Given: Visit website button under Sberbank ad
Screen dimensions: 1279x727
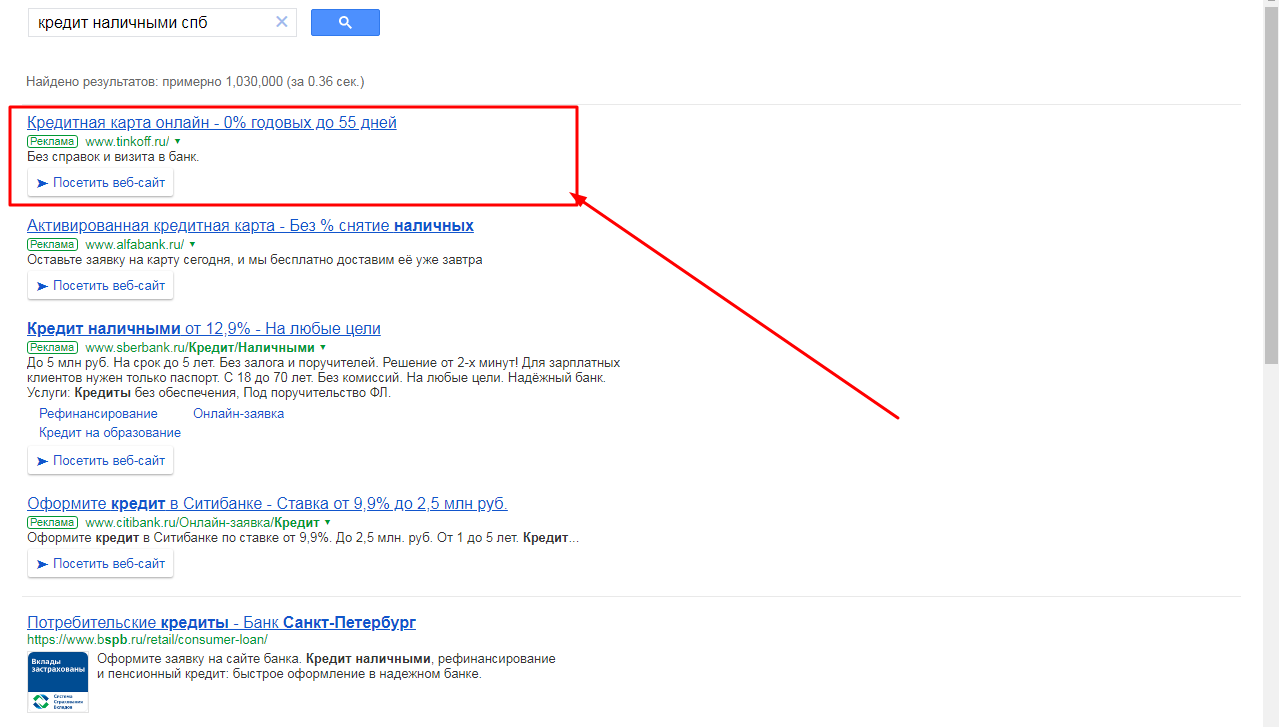Looking at the screenshot, I should coord(100,461).
